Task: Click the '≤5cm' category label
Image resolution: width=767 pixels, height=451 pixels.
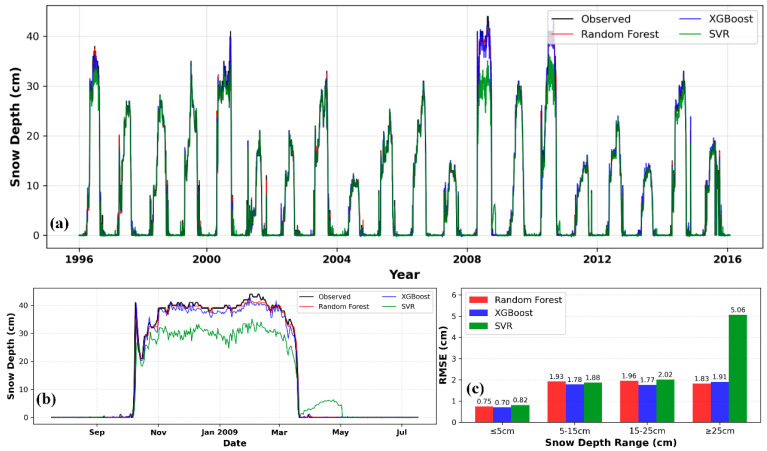Action: (x=502, y=431)
